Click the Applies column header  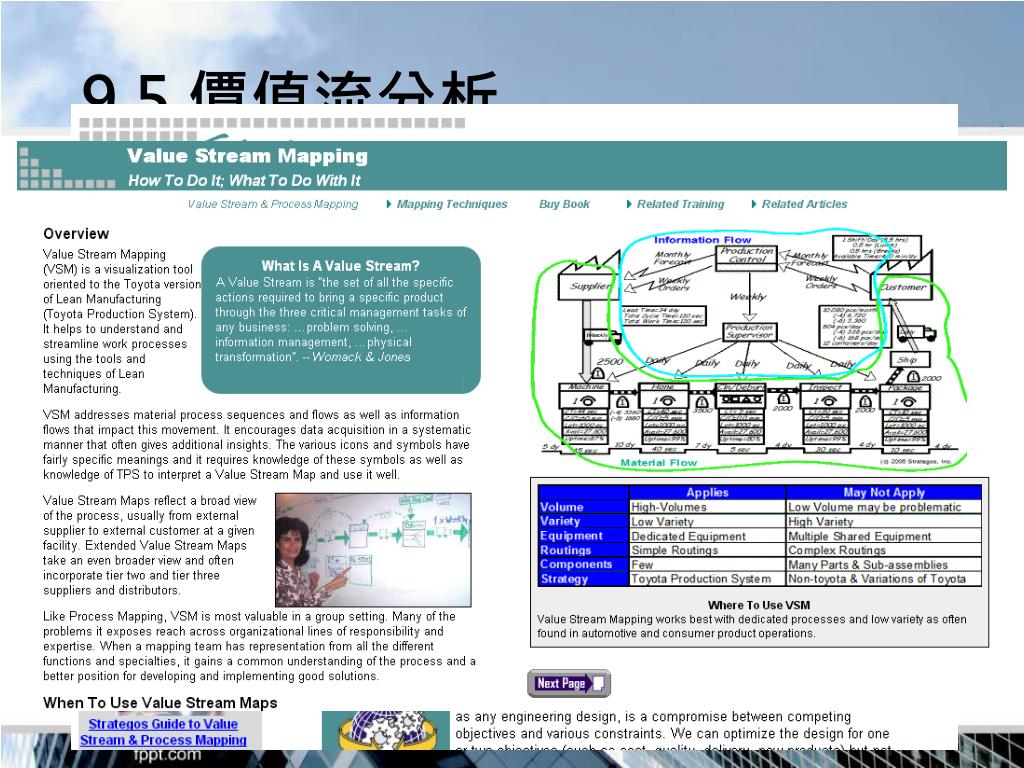tap(707, 492)
